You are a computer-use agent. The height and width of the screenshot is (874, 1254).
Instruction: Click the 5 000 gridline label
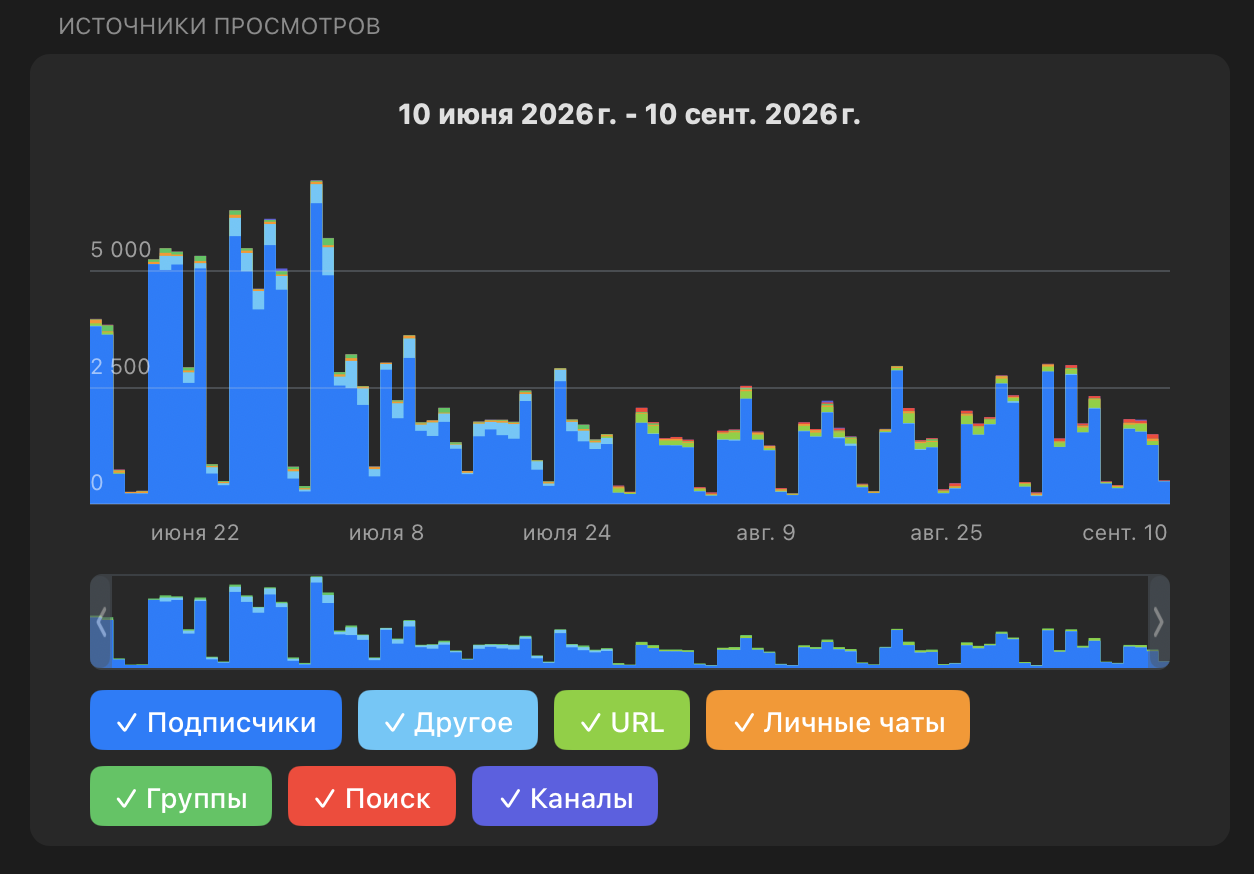tap(121, 249)
